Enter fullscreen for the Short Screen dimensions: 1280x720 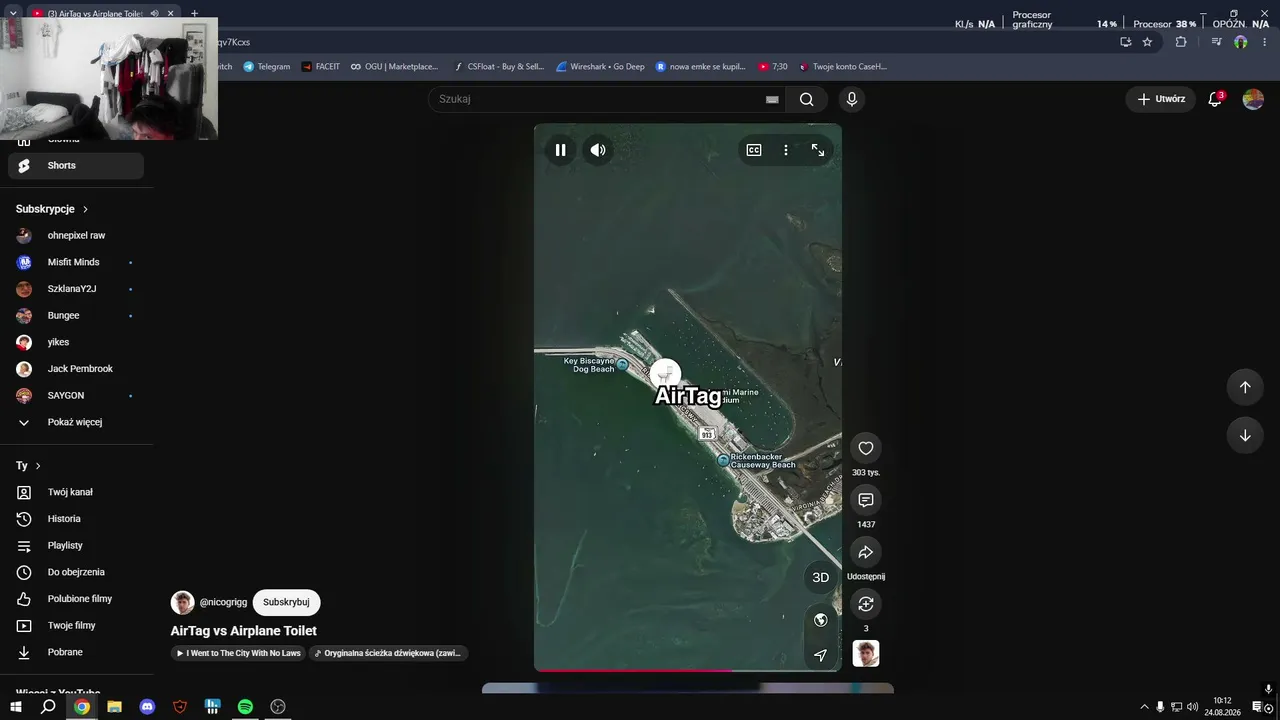(x=818, y=150)
